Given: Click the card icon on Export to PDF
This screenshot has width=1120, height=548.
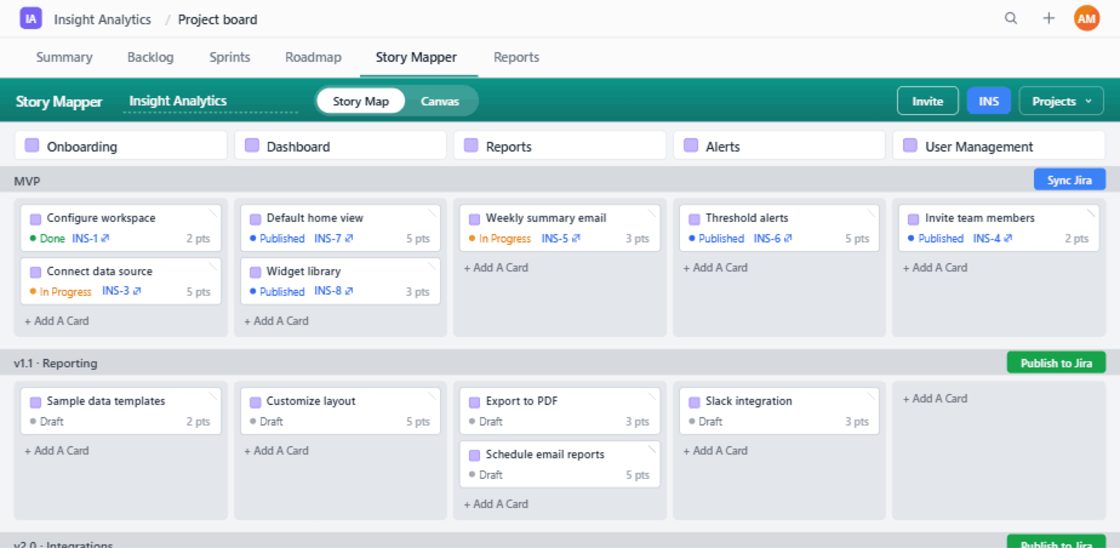Looking at the screenshot, I should 474,402.
